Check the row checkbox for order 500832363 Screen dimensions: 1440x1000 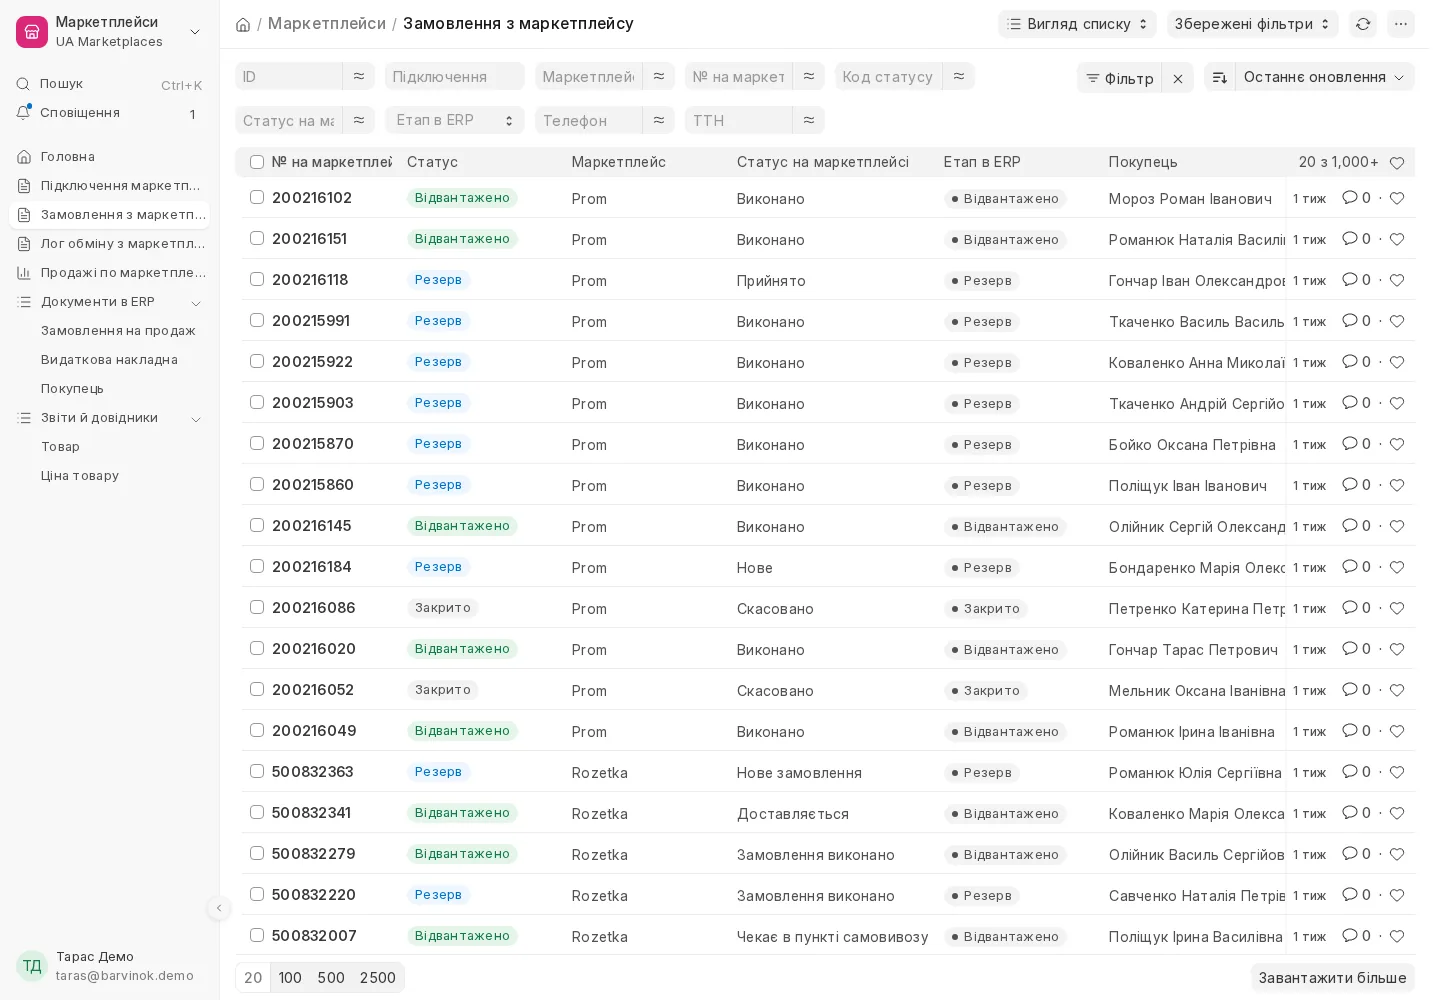click(x=257, y=771)
